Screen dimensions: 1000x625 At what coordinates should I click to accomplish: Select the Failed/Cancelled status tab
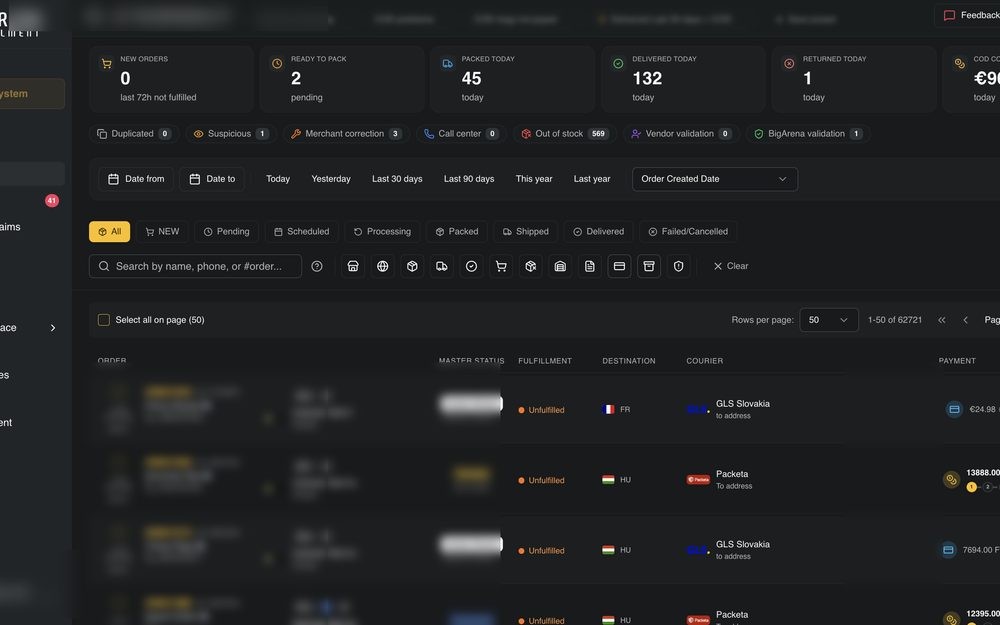click(x=688, y=232)
